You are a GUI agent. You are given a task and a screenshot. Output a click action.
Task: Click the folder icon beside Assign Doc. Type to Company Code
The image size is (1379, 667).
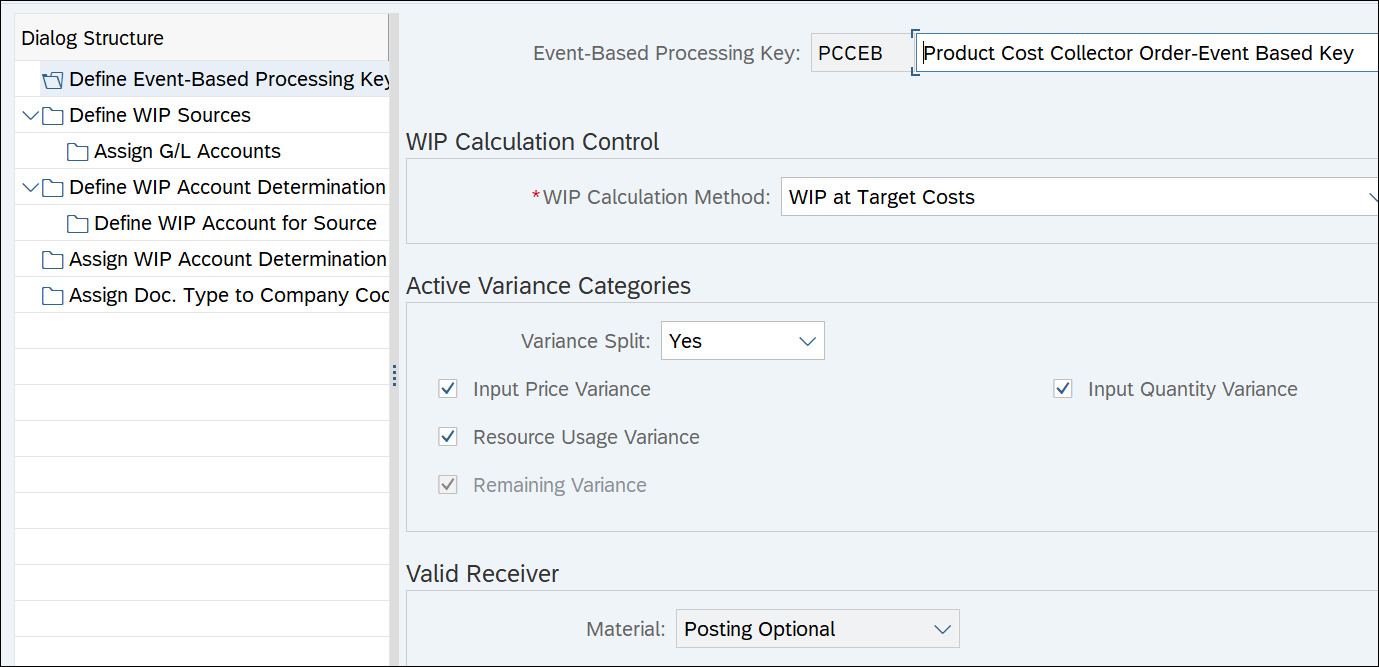[53, 296]
